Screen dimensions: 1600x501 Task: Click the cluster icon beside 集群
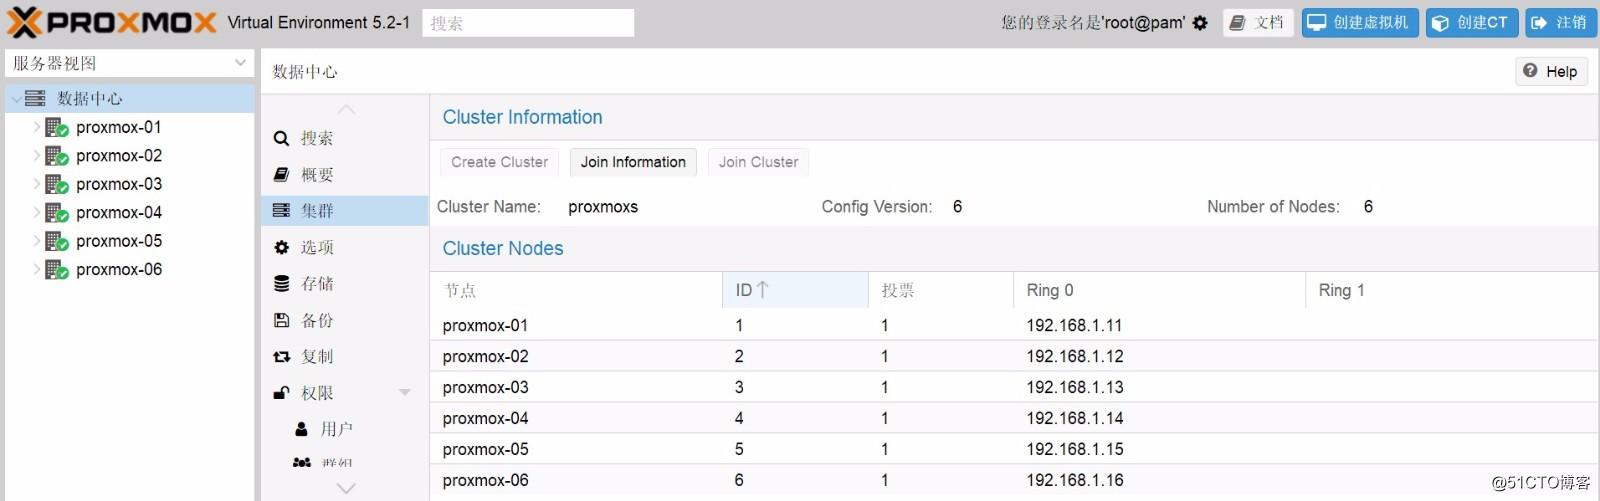pos(281,211)
